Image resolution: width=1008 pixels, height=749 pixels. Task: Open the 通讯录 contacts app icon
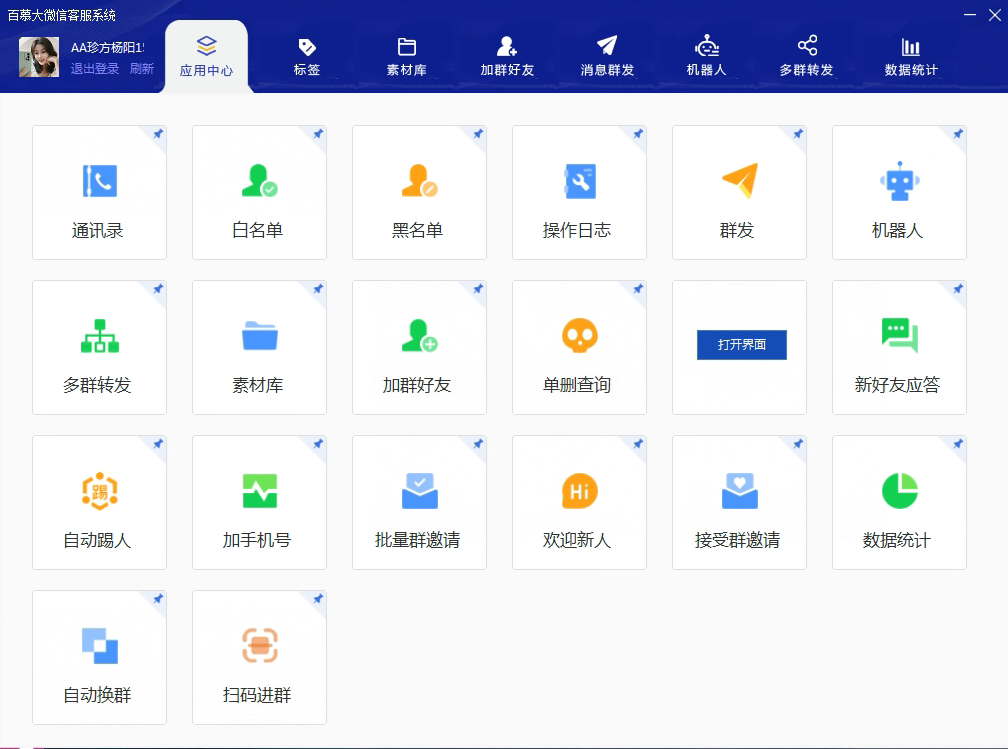[99, 181]
